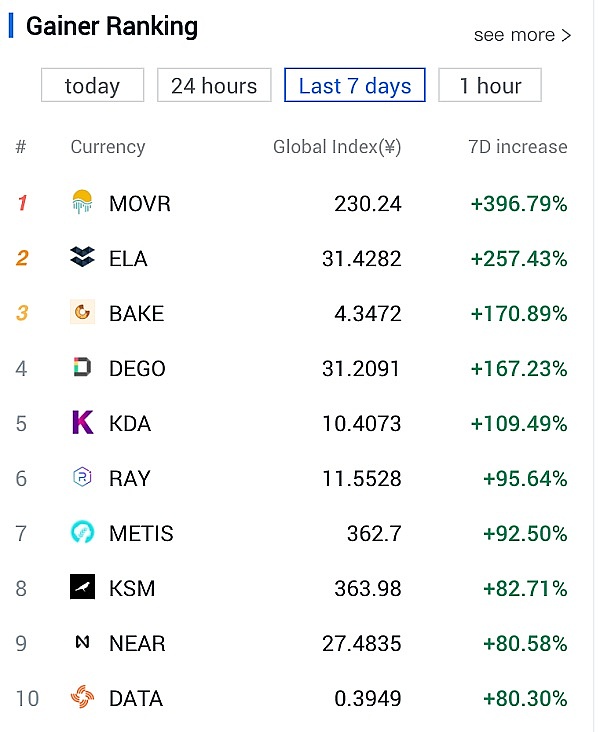Click the DEGO coin icon

click(x=82, y=368)
